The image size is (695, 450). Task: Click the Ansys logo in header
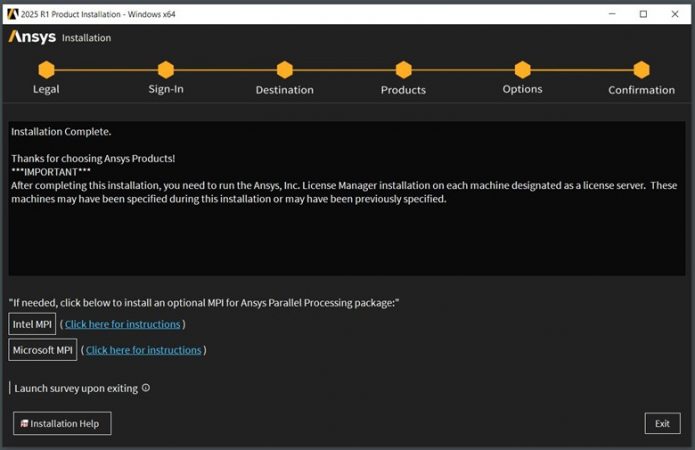tap(32, 37)
